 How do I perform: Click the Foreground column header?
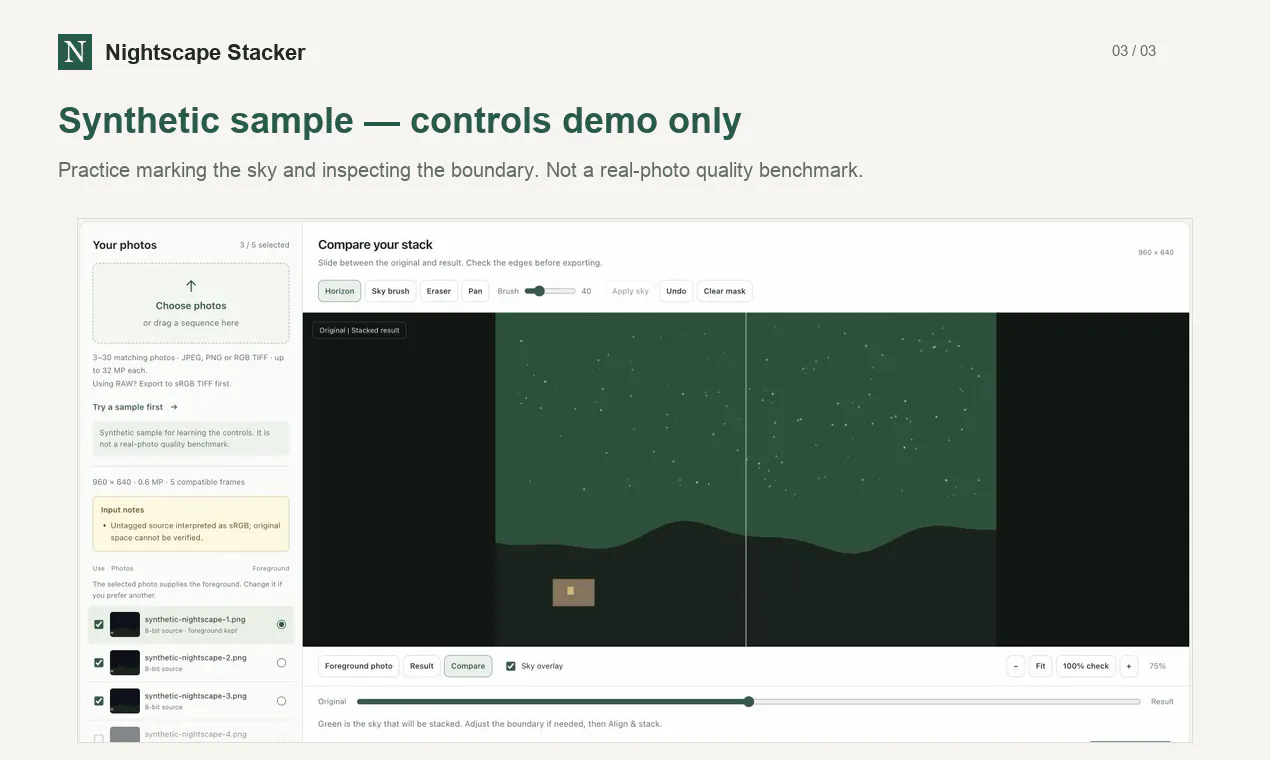click(271, 568)
